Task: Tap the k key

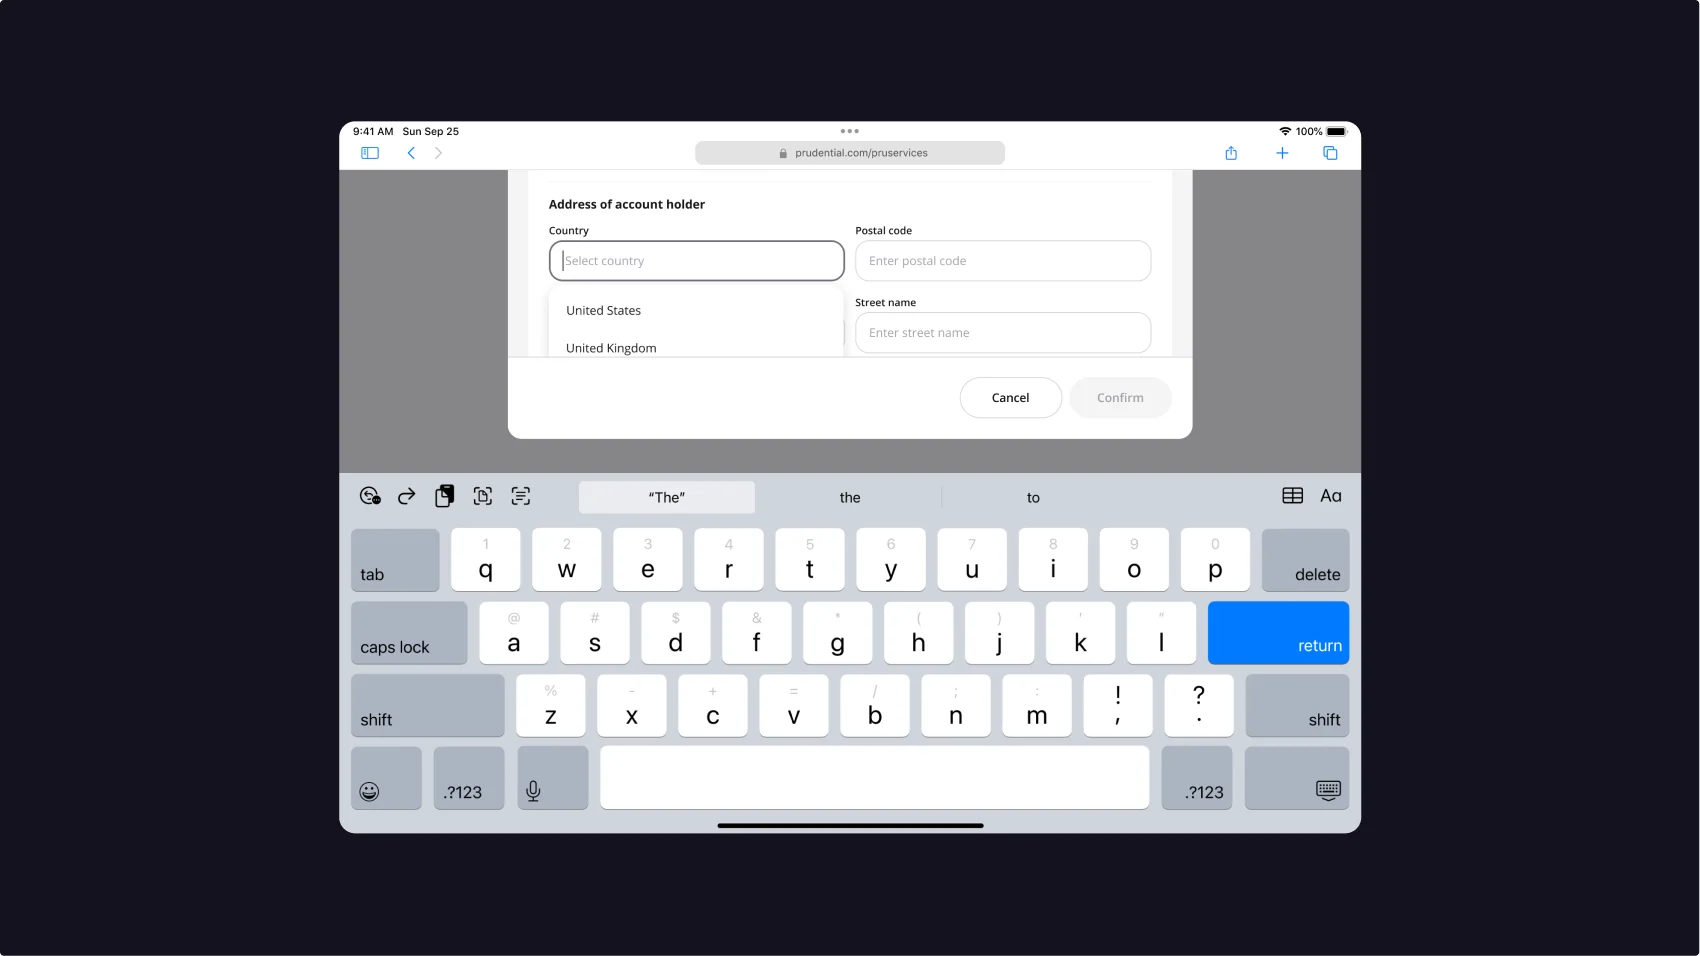Action: [1080, 633]
